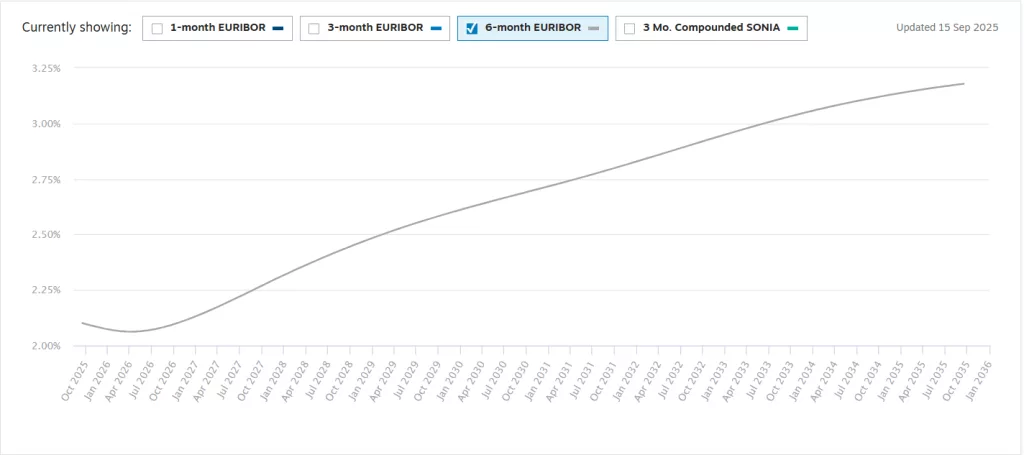Image resolution: width=1024 pixels, height=455 pixels.
Task: Click the Oct 2025 x-axis label
Action: coord(75,381)
